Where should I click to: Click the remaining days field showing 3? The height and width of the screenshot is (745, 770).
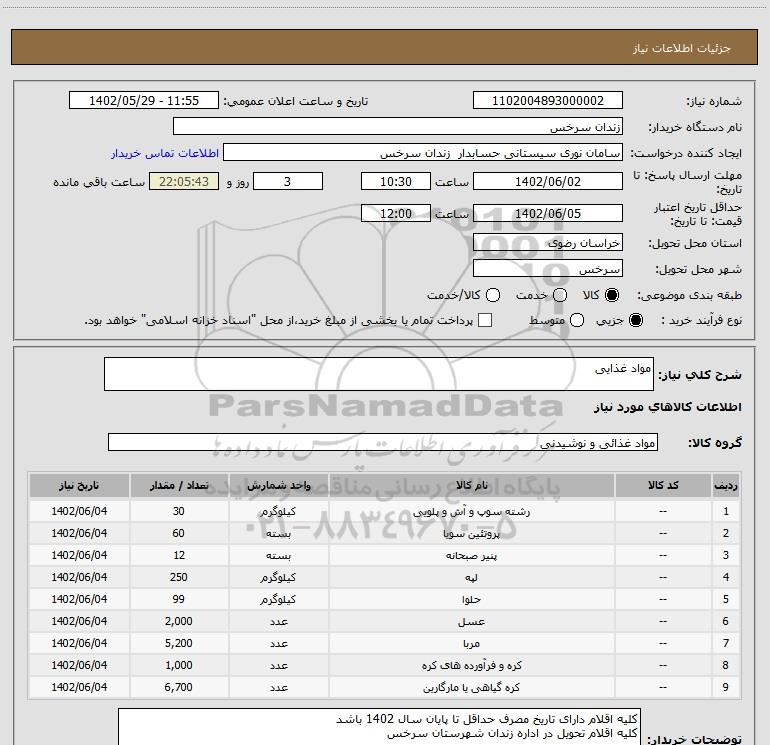[x=288, y=181]
